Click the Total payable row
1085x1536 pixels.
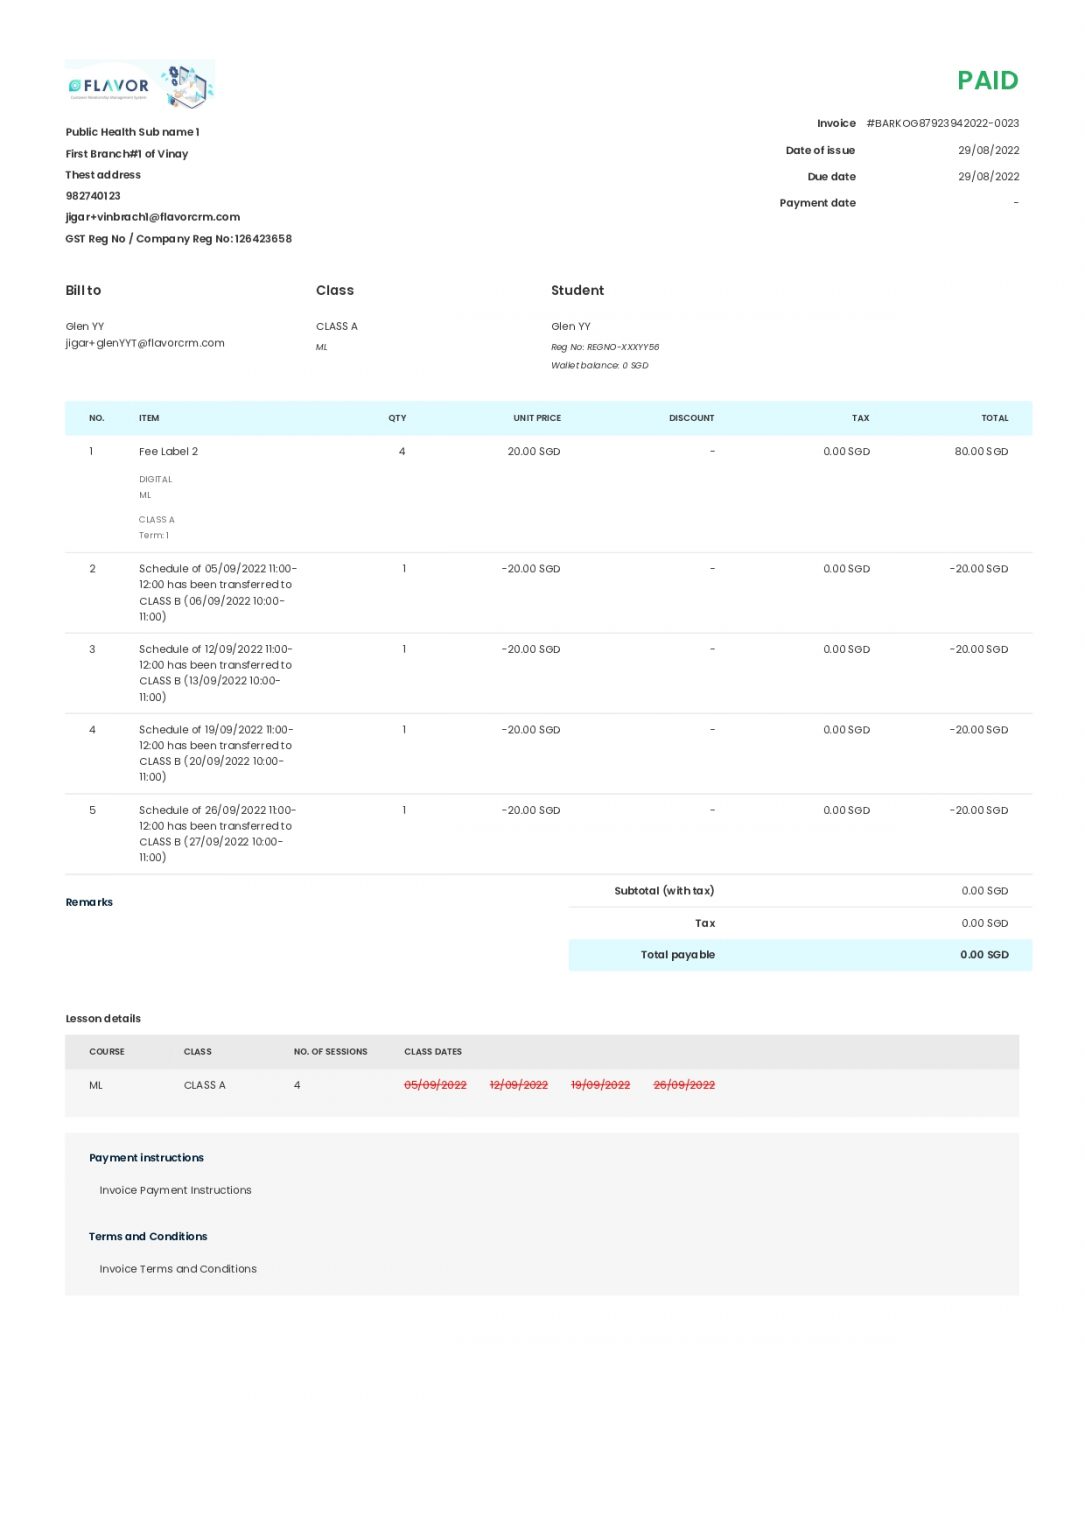click(678, 955)
